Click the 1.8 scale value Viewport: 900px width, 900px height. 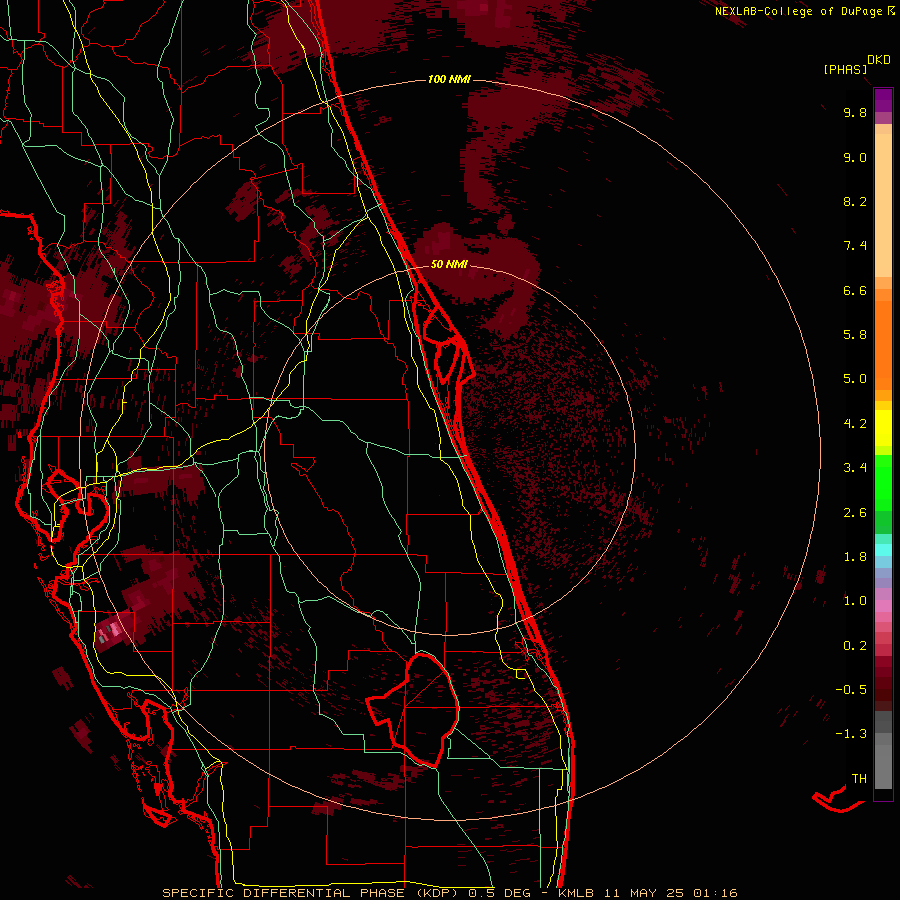click(855, 557)
